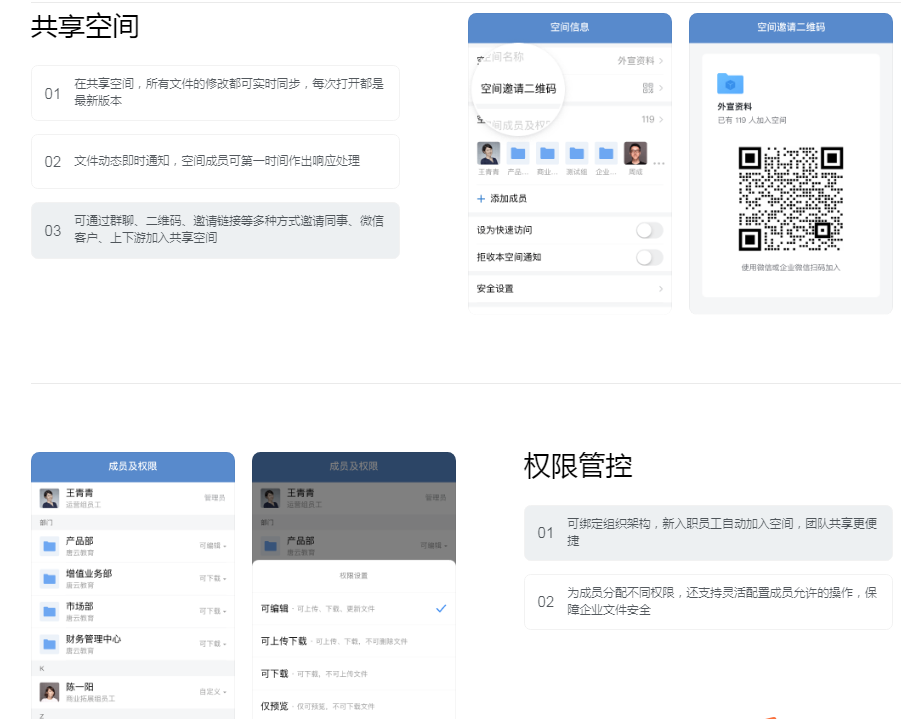The image size is (905, 719).
Task: Click the 测试组 folder icon in member row
Action: (577, 153)
